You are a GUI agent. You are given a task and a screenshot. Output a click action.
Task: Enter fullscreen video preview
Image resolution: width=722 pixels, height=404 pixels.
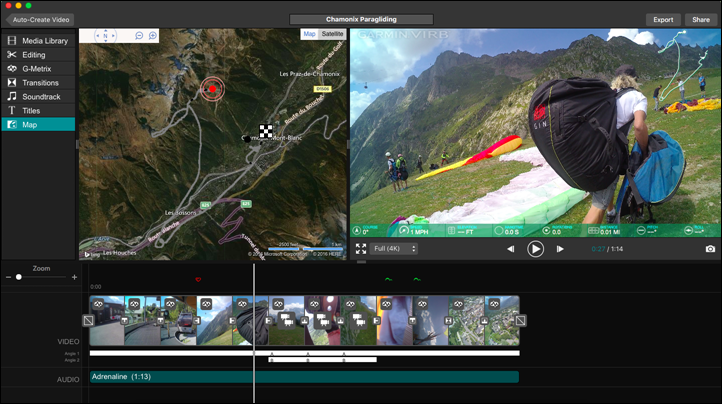click(x=360, y=249)
